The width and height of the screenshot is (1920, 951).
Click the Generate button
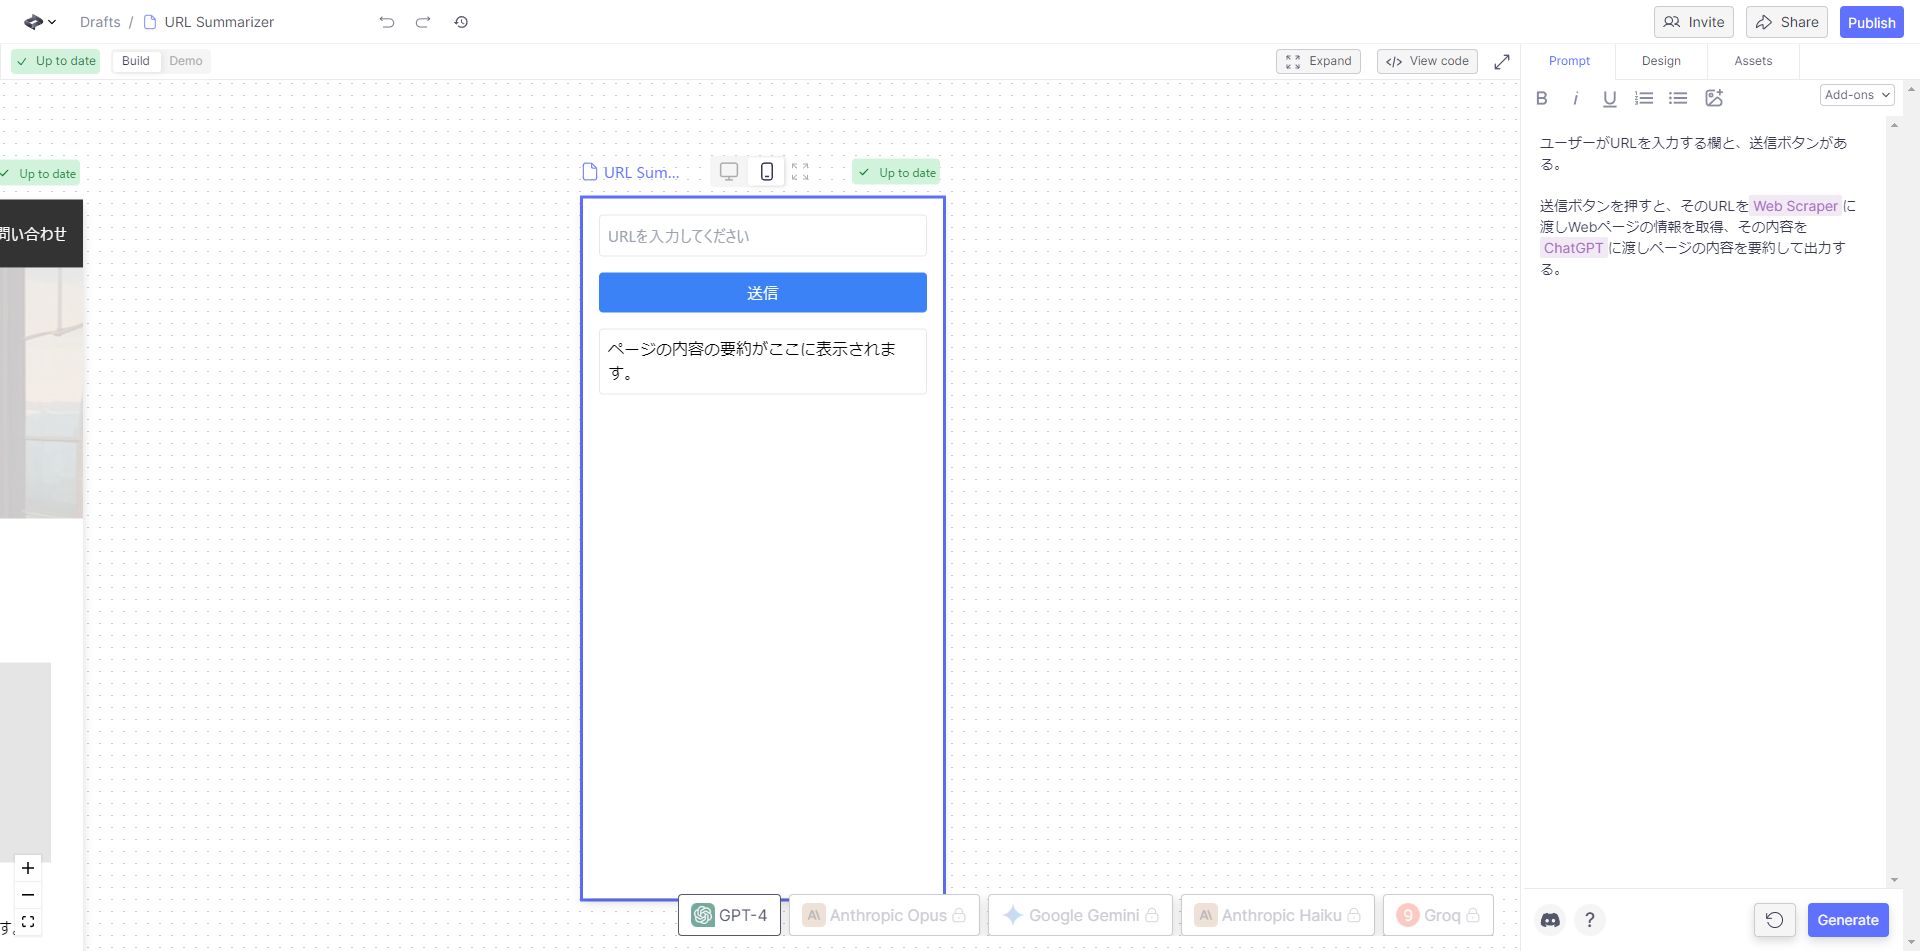pos(1848,919)
